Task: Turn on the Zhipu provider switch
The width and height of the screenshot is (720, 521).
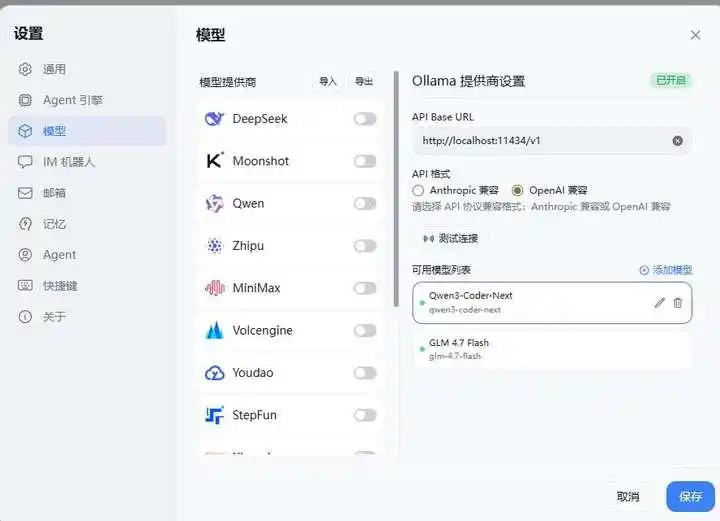Action: click(x=365, y=246)
